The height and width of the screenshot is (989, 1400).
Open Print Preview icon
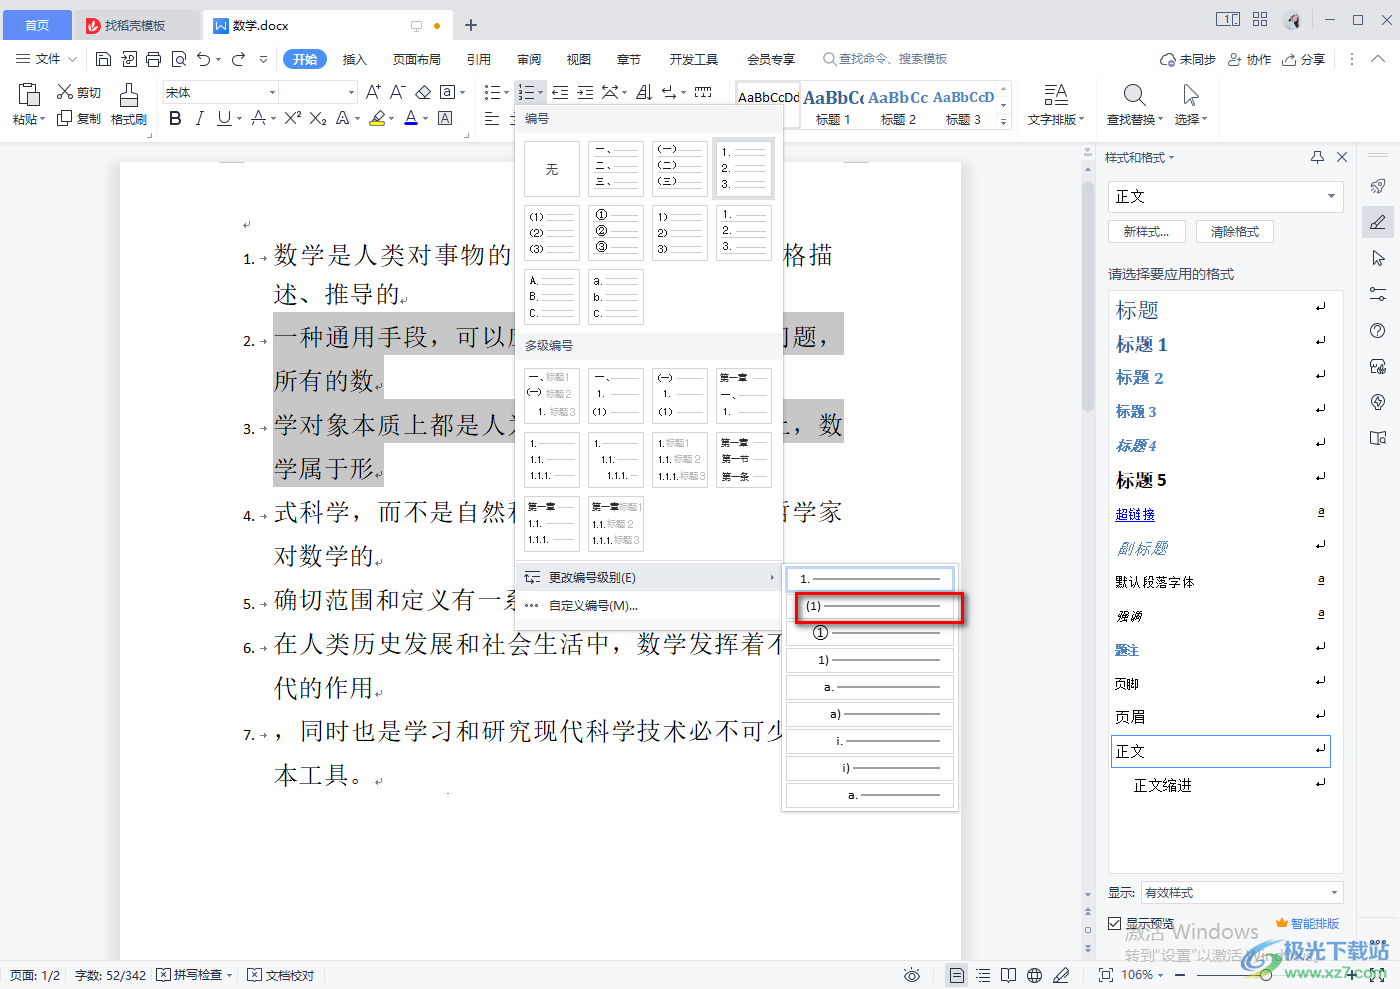click(x=179, y=59)
